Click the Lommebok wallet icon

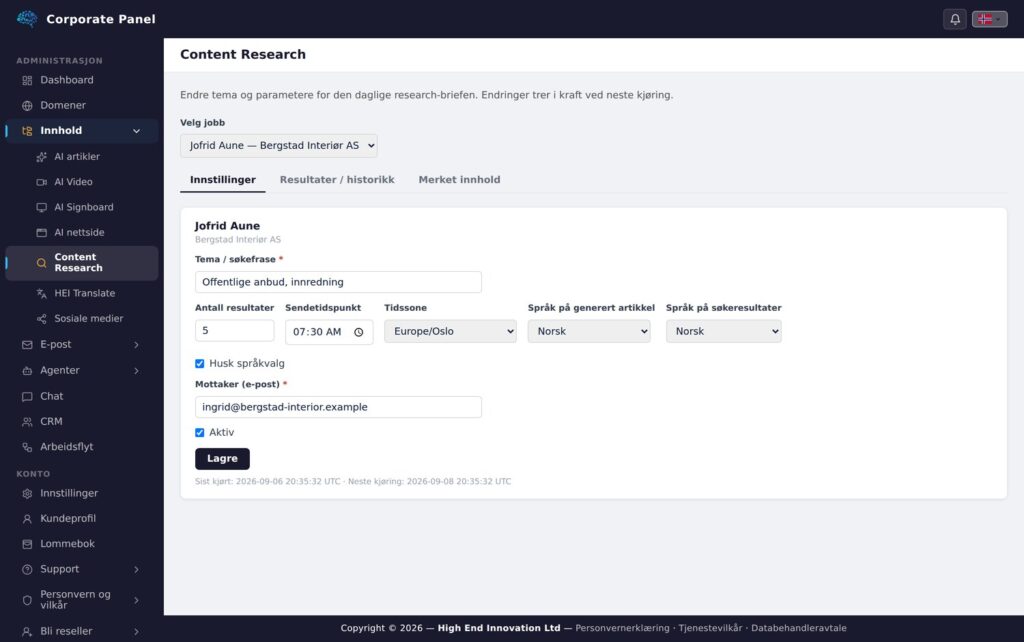(x=27, y=544)
